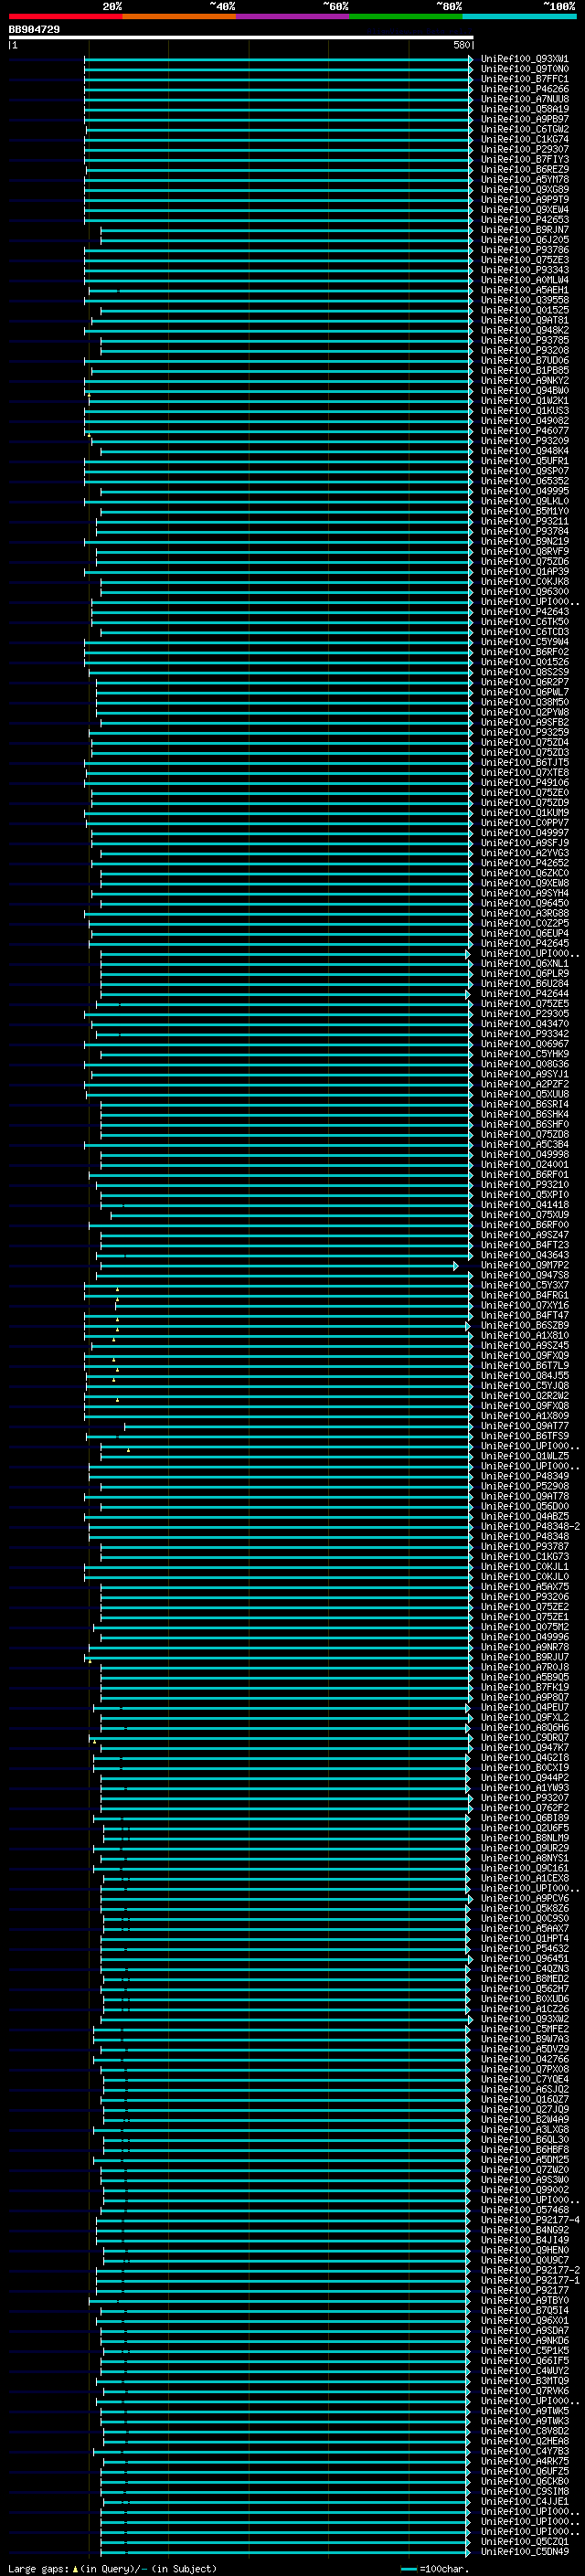Image resolution: width=585 pixels, height=2576 pixels.
Task: Select hit label UniRef100_Q41418
Action: [x=524, y=1204]
